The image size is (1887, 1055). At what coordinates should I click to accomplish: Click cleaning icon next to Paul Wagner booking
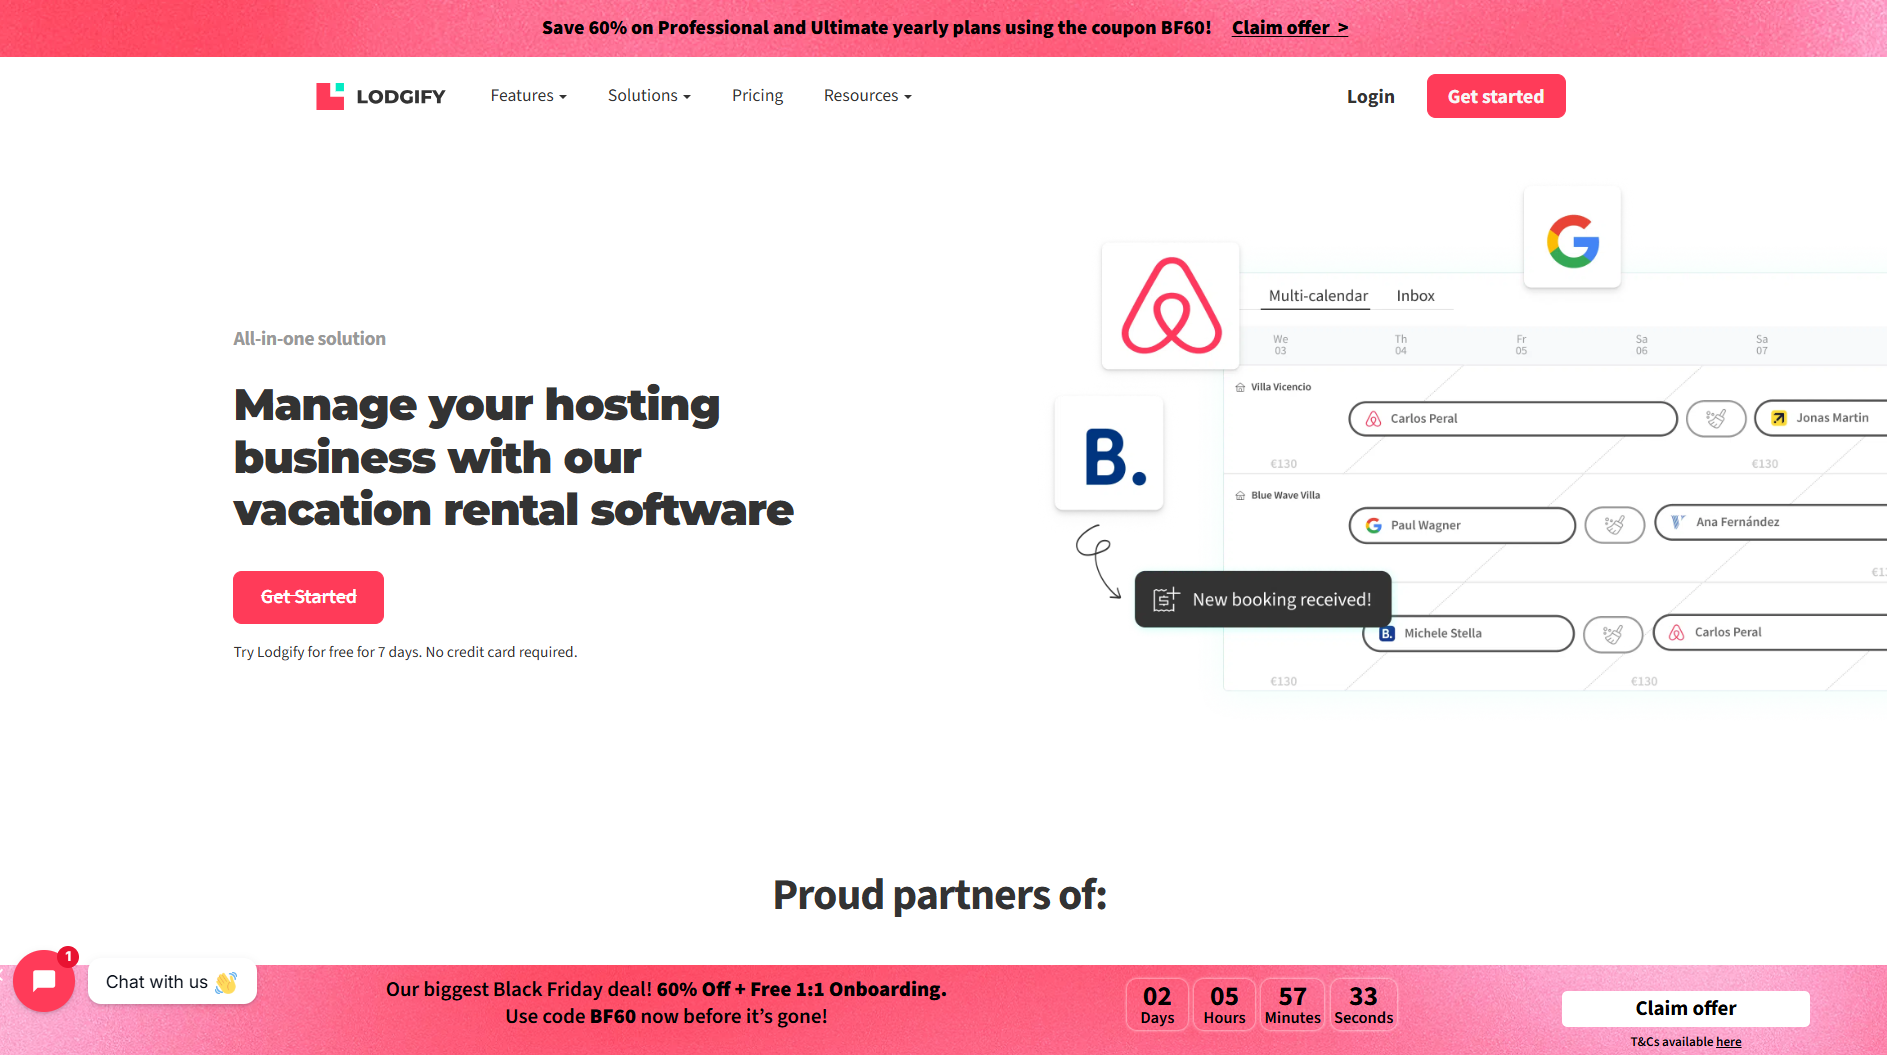tap(1614, 525)
